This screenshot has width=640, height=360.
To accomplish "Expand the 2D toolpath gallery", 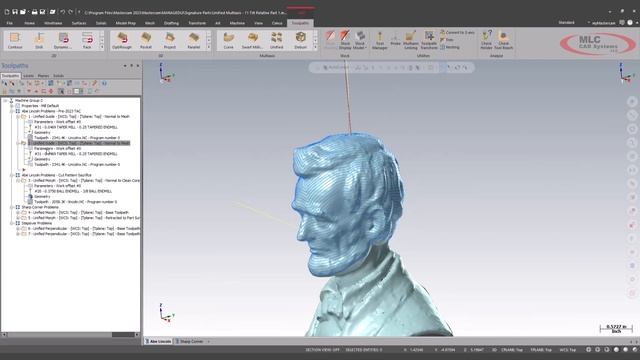I will point(102,47).
